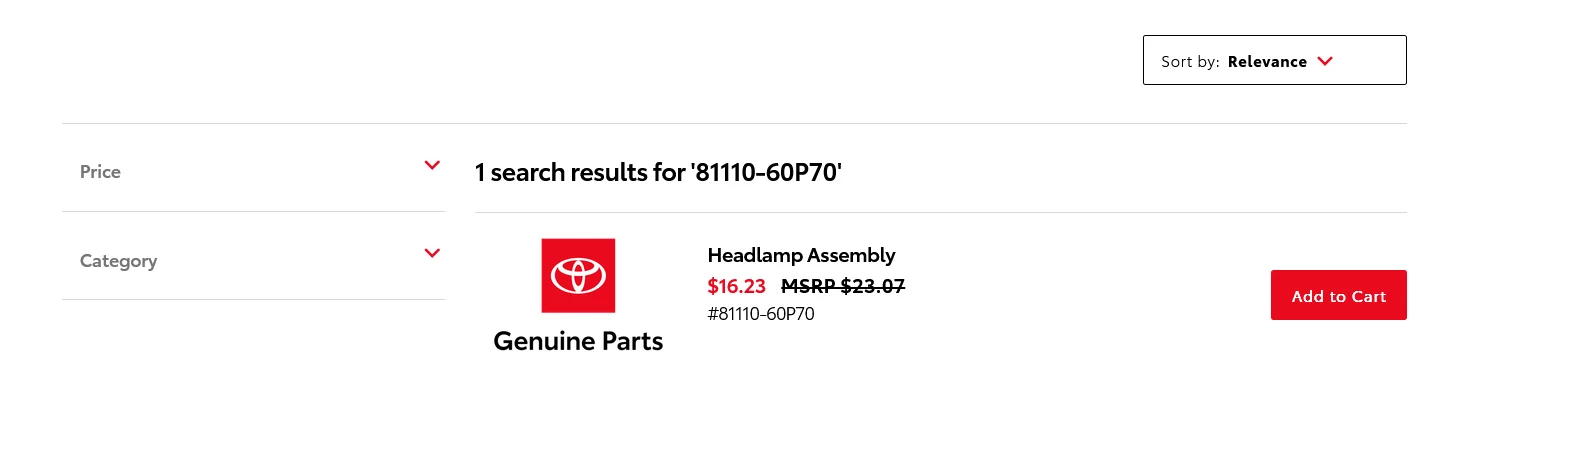Click the red $16.23 sale price

click(x=736, y=286)
